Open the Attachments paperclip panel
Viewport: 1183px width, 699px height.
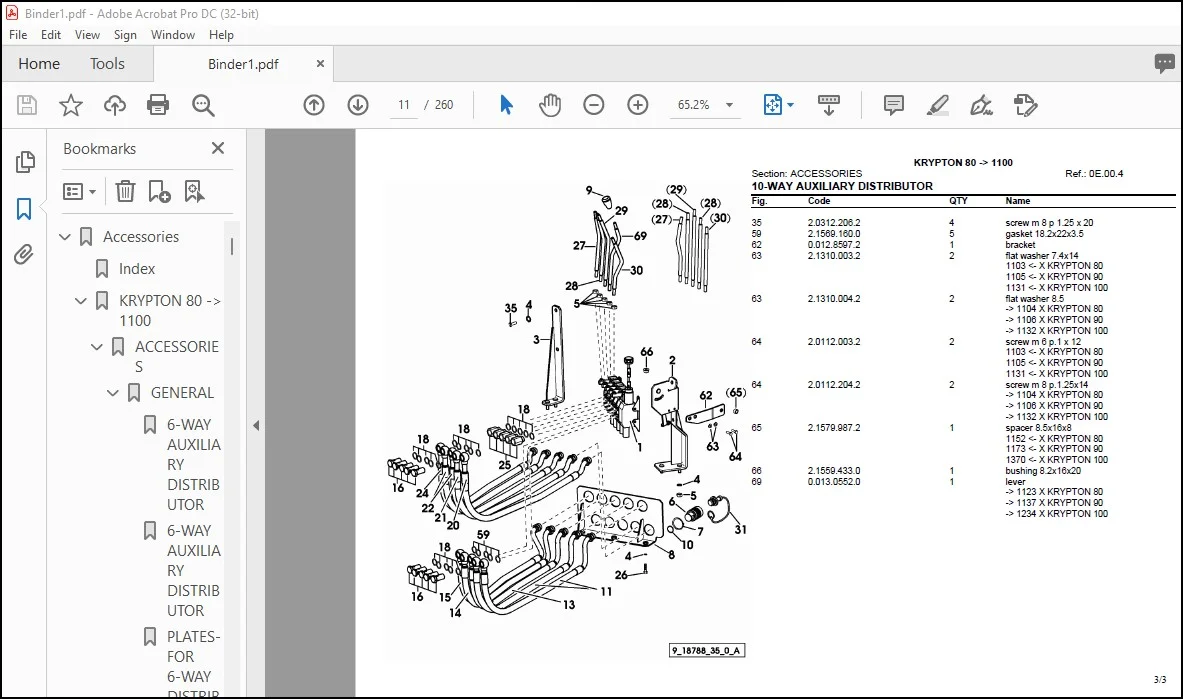pyautogui.click(x=23, y=254)
